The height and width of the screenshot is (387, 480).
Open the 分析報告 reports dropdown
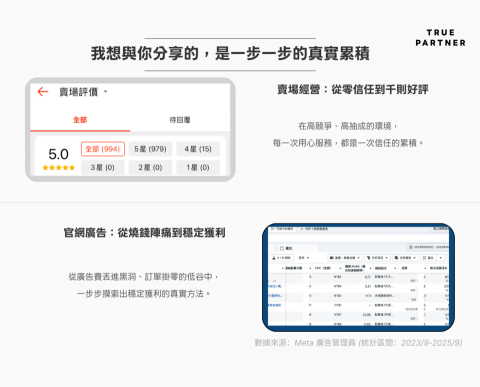[405, 258]
